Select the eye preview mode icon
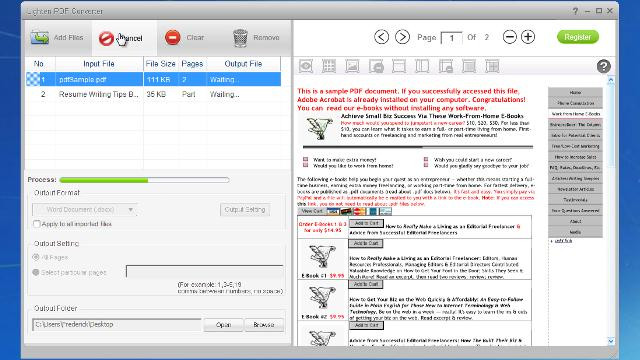Screen dimensions: 640x360 click(x=306, y=66)
